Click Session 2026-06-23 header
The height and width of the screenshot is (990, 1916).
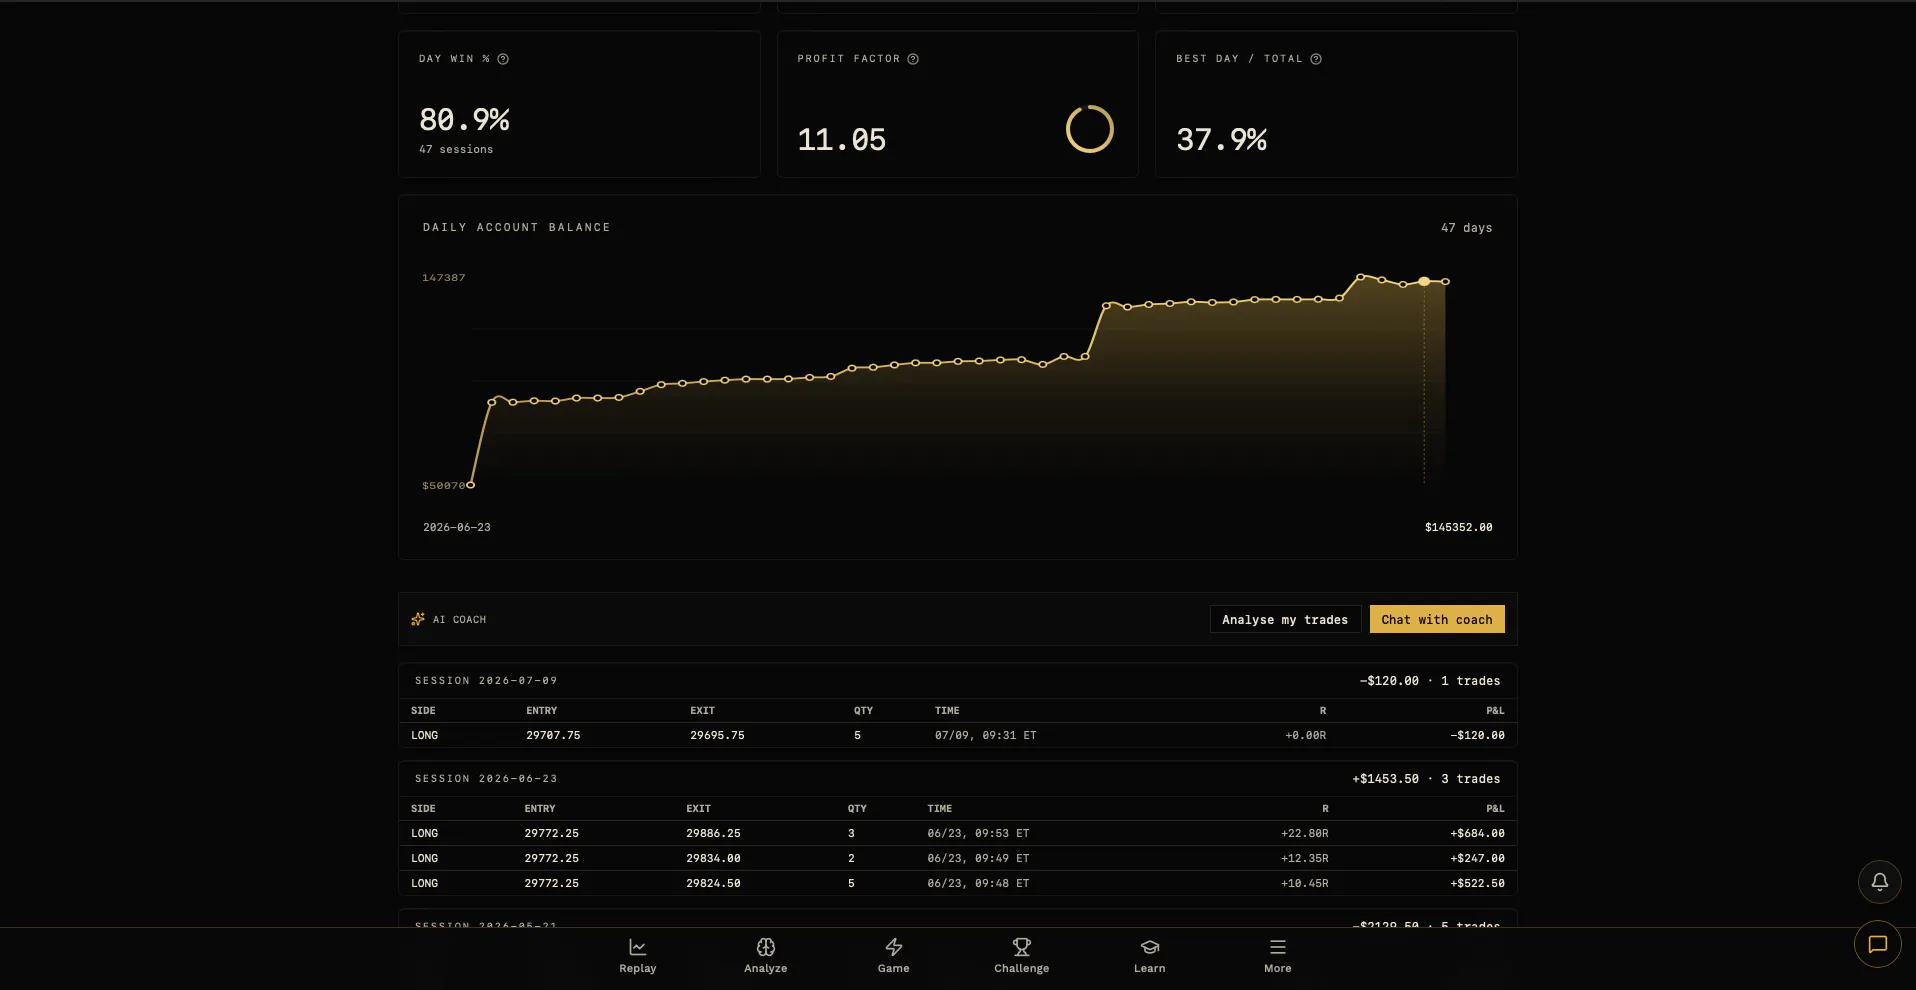tap(957, 779)
